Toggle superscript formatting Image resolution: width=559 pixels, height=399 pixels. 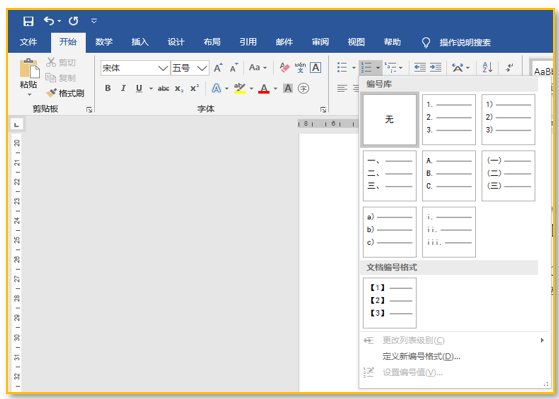(195, 88)
